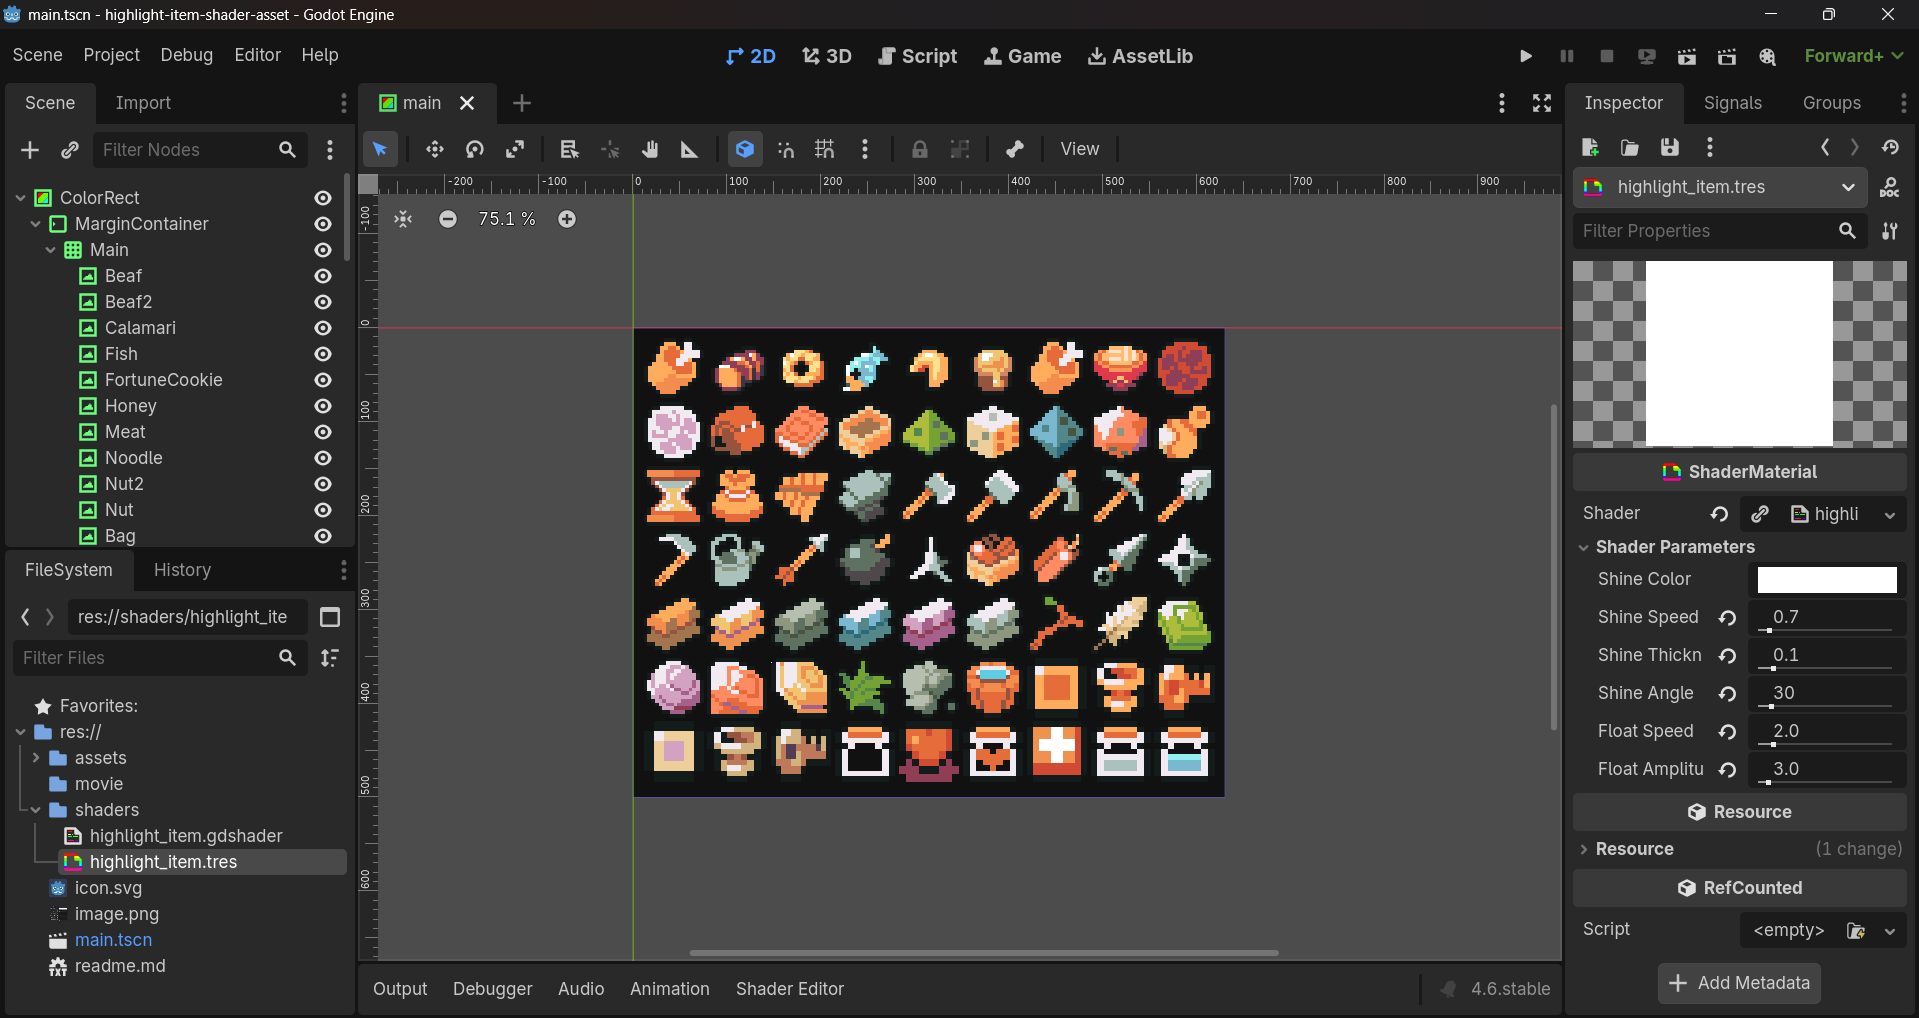Open the highlight_item.tres resource dropdown
The height and width of the screenshot is (1018, 1919).
[1720, 187]
